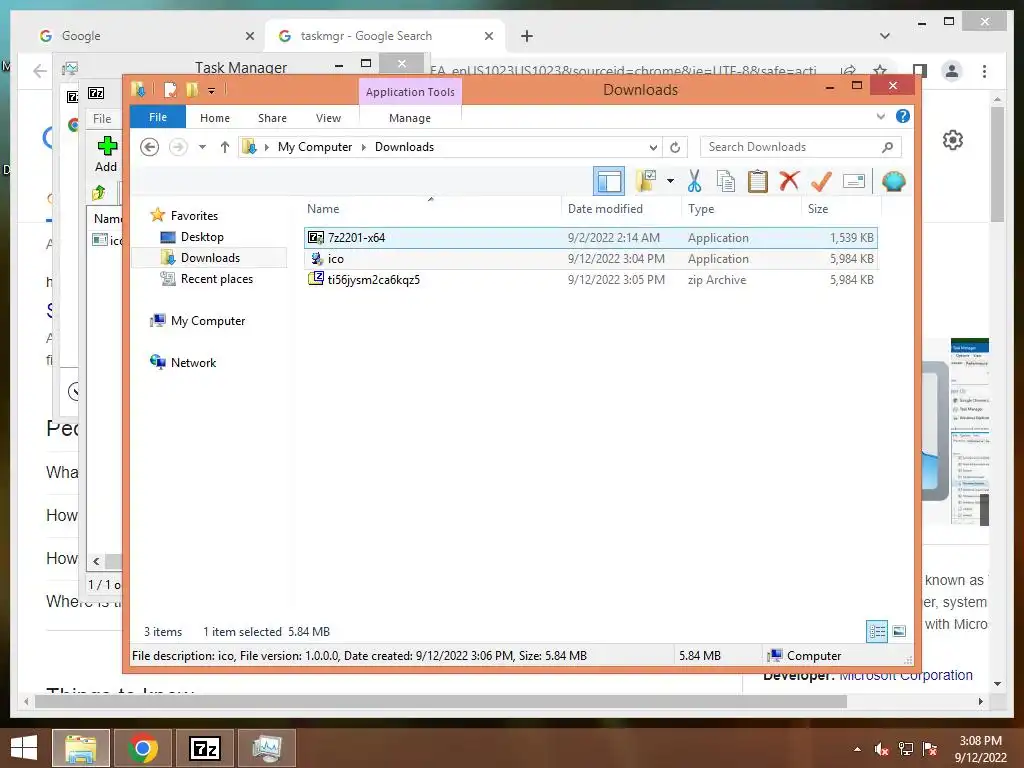Click the red X Delete icon
Screen dimensions: 1024x768
(789, 180)
